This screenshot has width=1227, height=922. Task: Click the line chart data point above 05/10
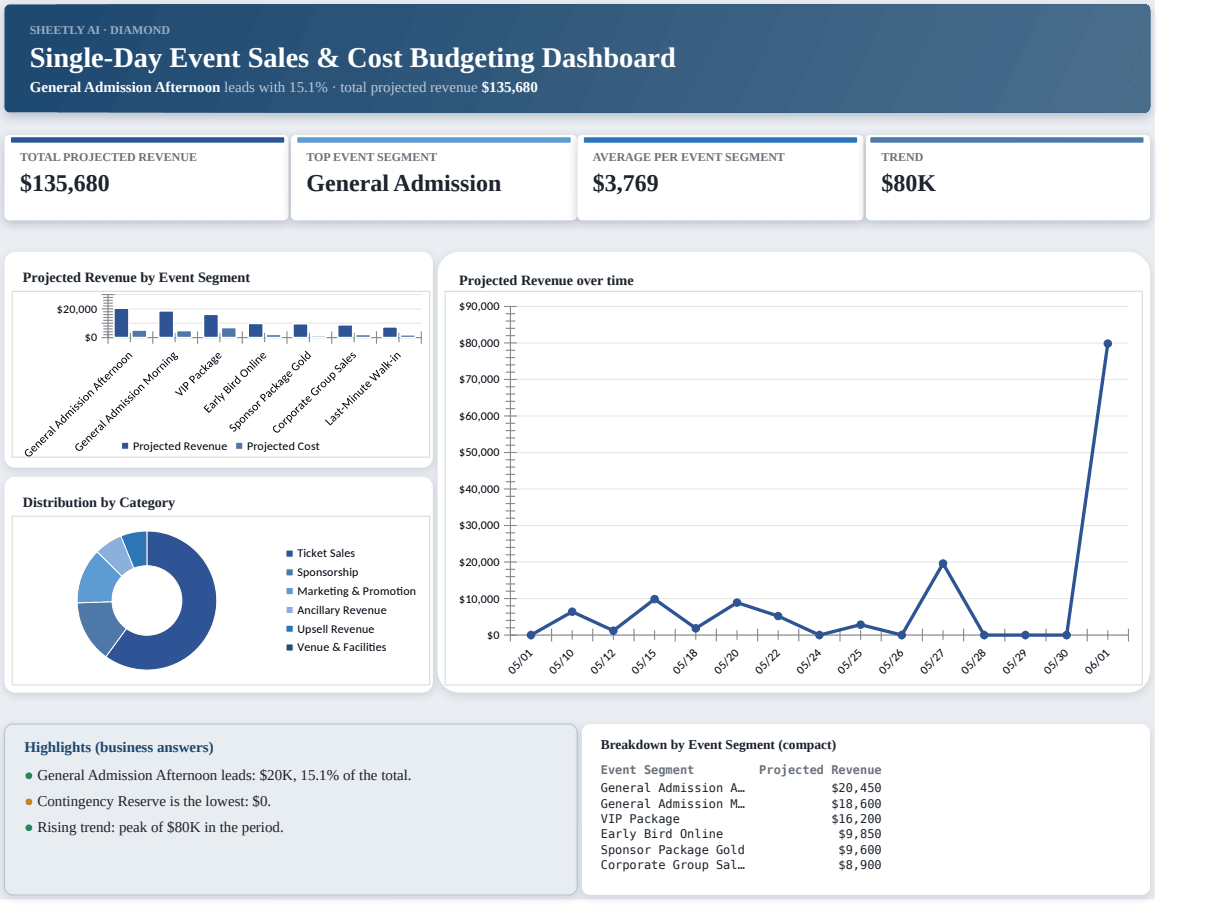coord(572,611)
